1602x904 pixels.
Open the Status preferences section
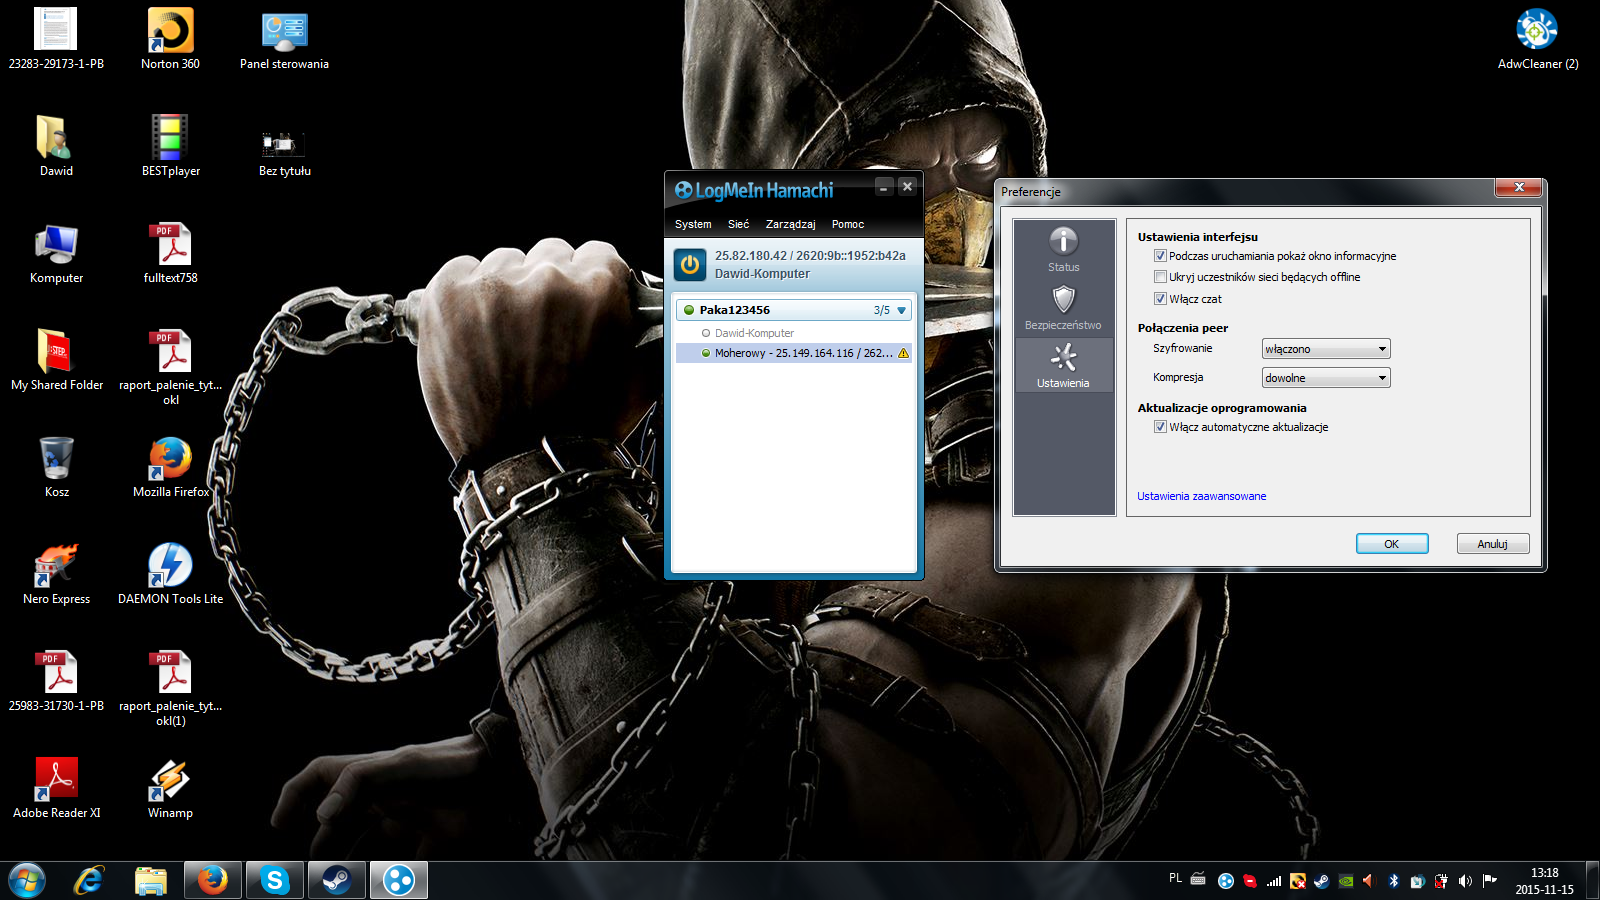(x=1063, y=249)
